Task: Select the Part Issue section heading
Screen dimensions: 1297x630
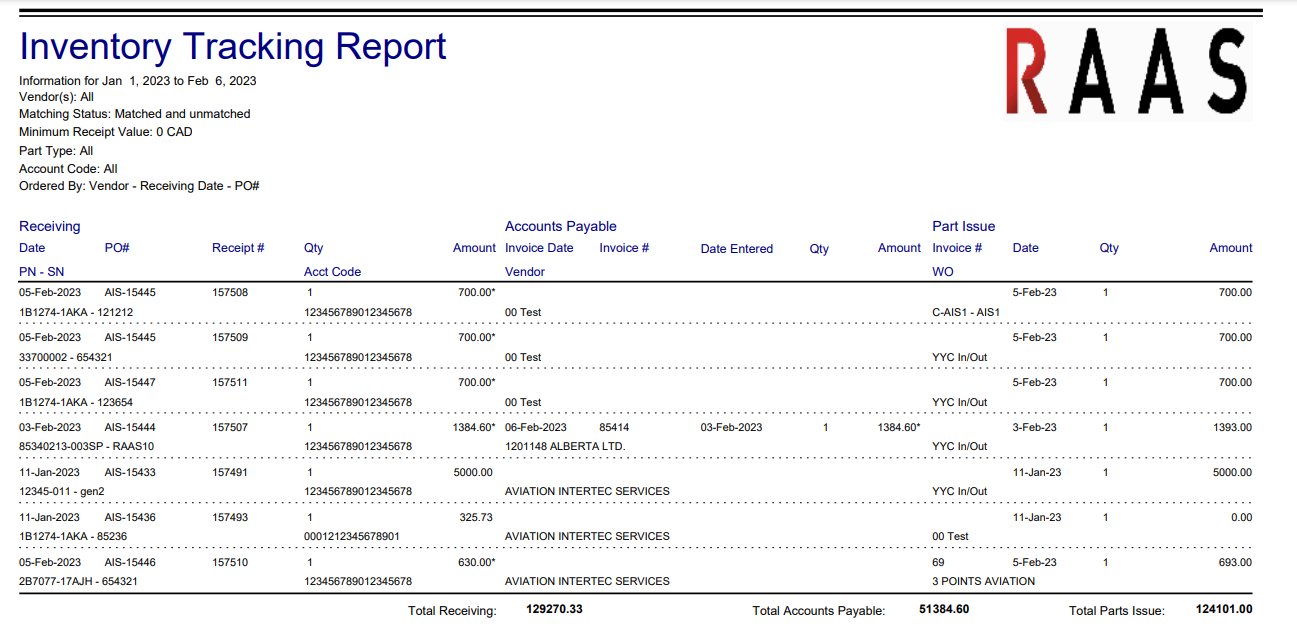Action: point(963,226)
